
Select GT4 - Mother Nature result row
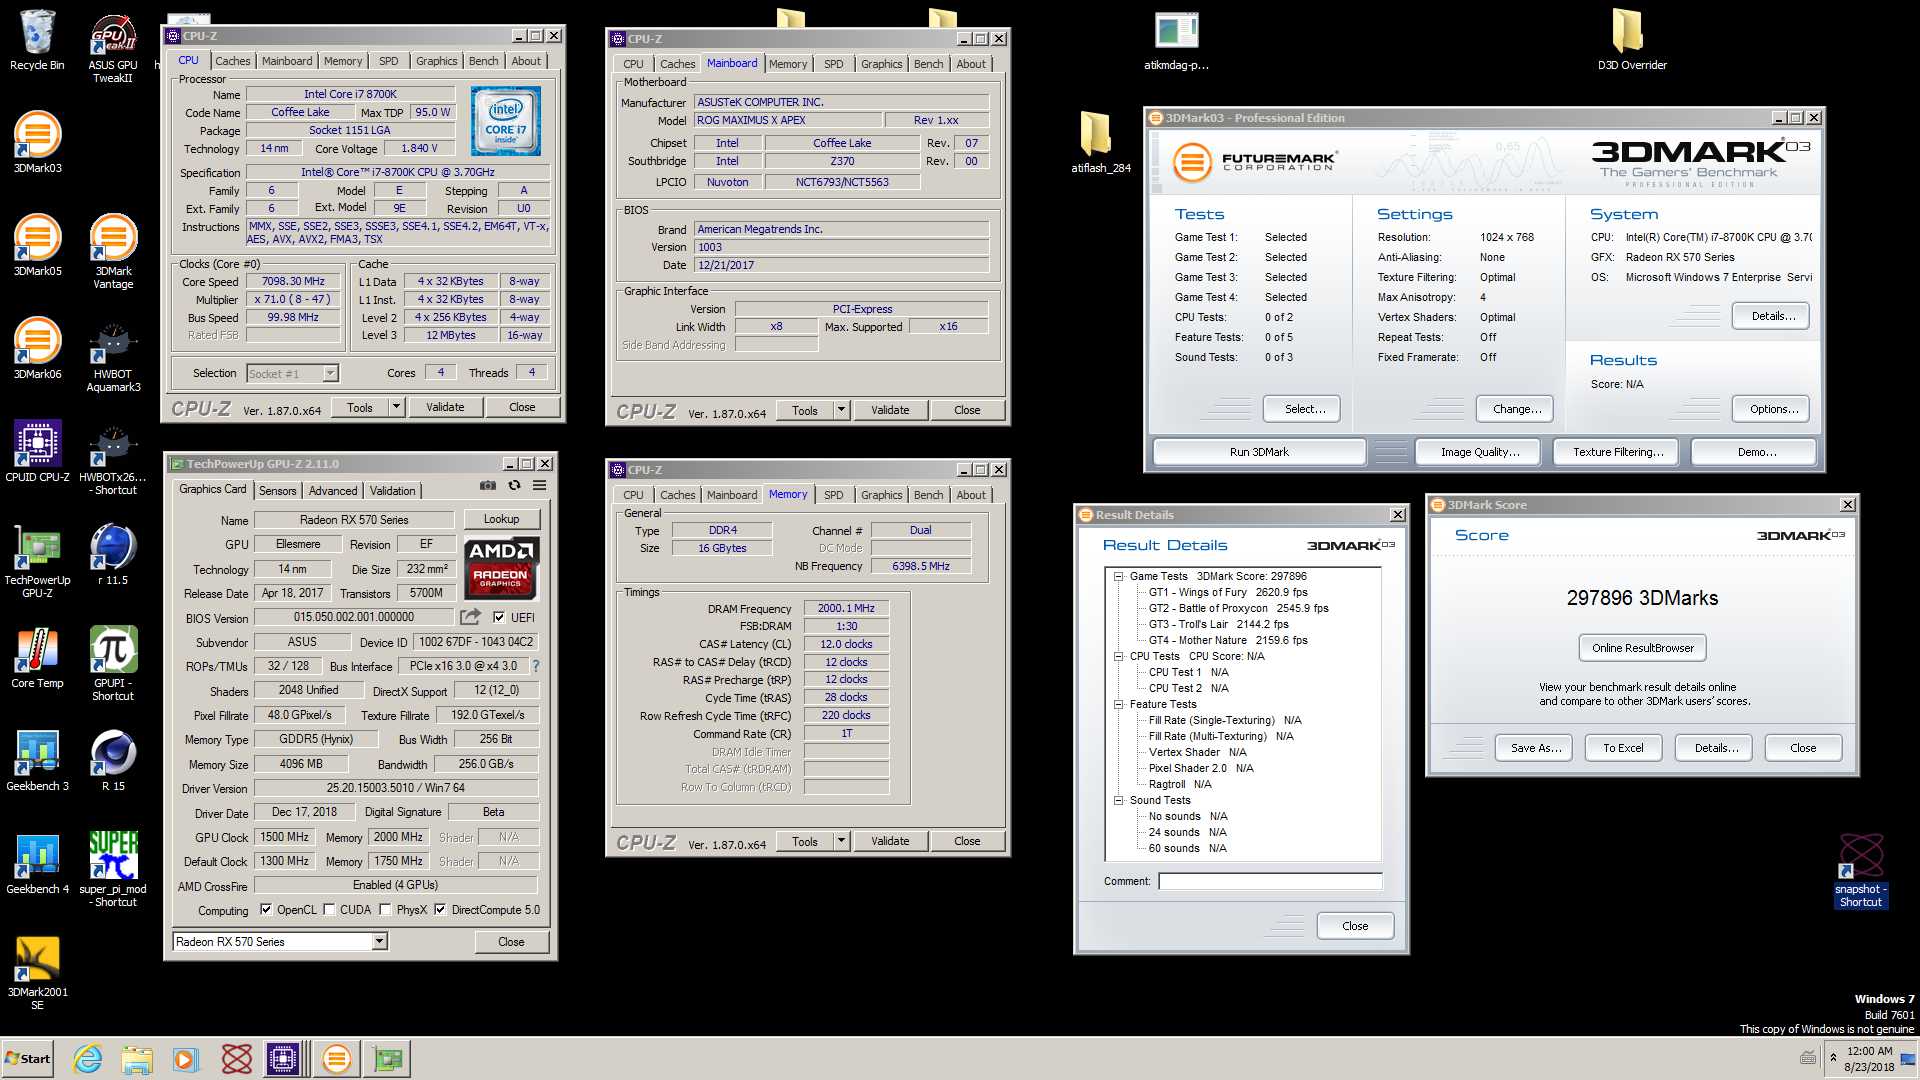point(1228,640)
